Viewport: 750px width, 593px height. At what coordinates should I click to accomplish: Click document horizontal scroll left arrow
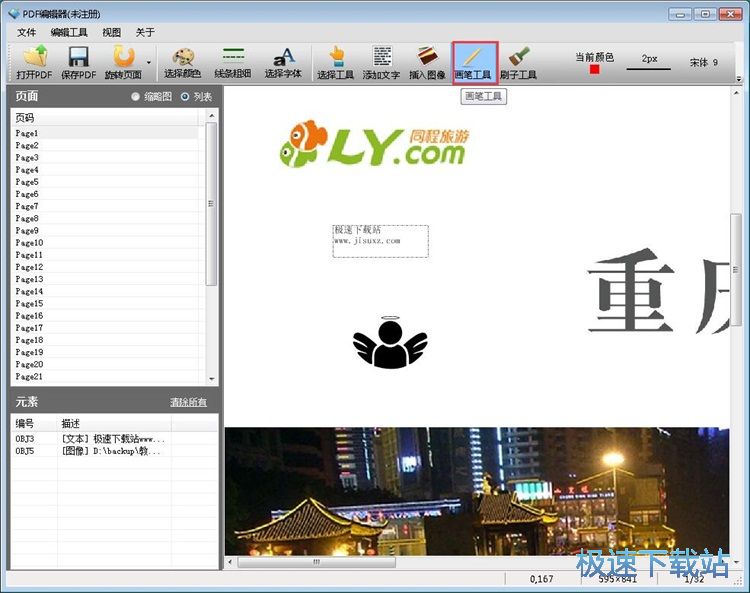pyautogui.click(x=230, y=562)
